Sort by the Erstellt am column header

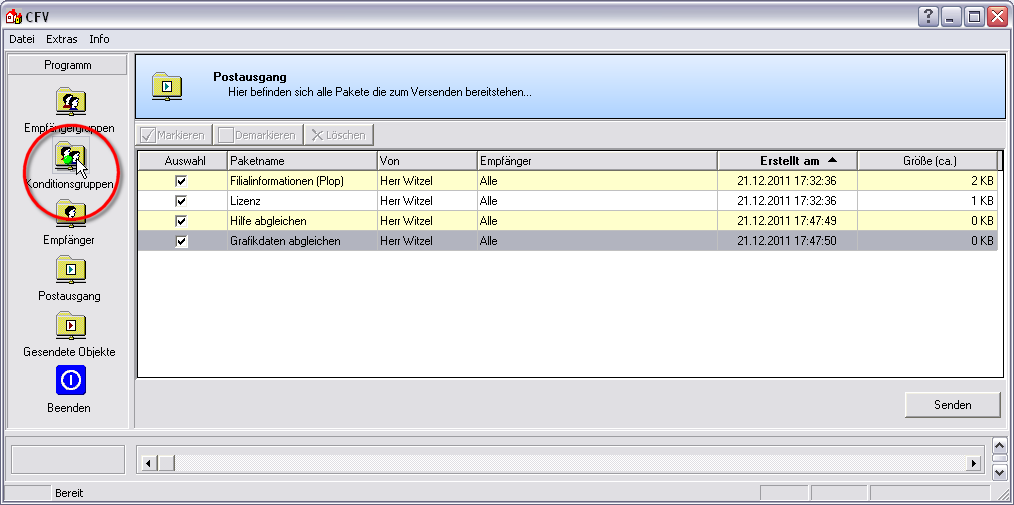(787, 161)
